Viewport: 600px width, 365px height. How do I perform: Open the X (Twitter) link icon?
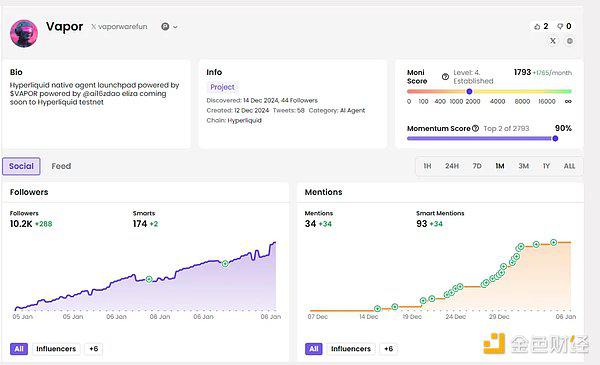pyautogui.click(x=553, y=41)
